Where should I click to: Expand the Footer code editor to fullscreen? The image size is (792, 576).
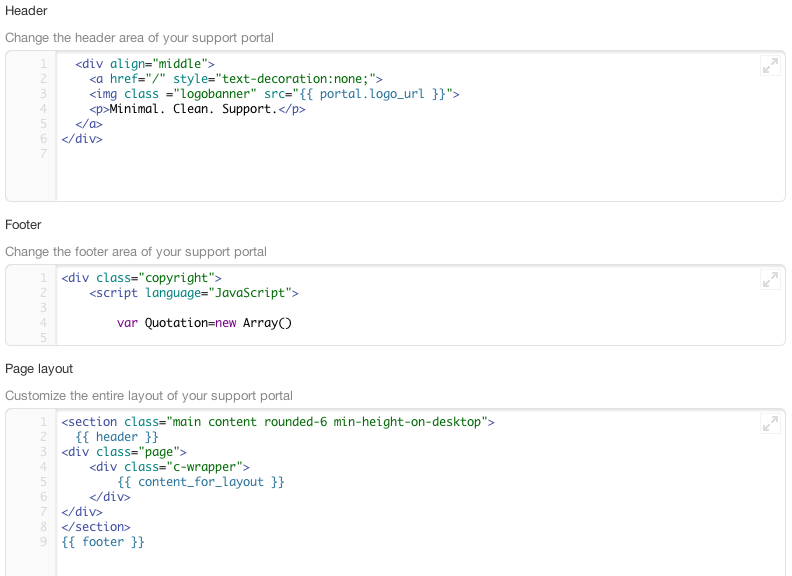[770, 279]
